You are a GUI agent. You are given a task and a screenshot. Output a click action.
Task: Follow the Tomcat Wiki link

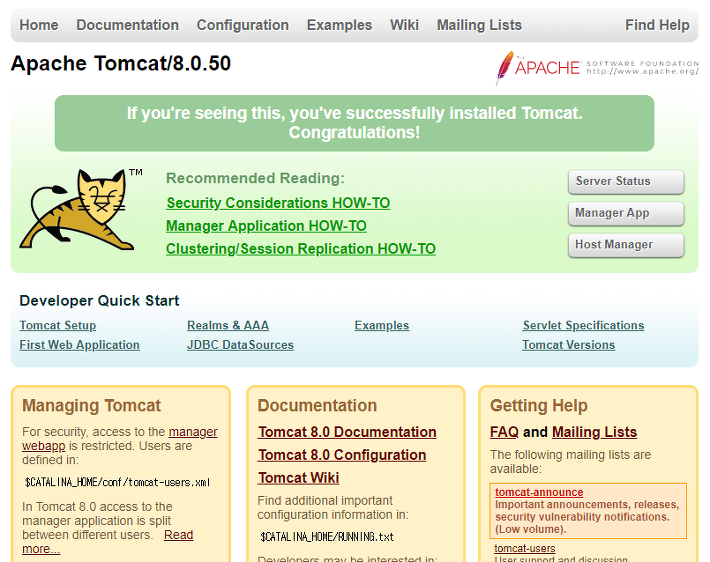coord(298,478)
